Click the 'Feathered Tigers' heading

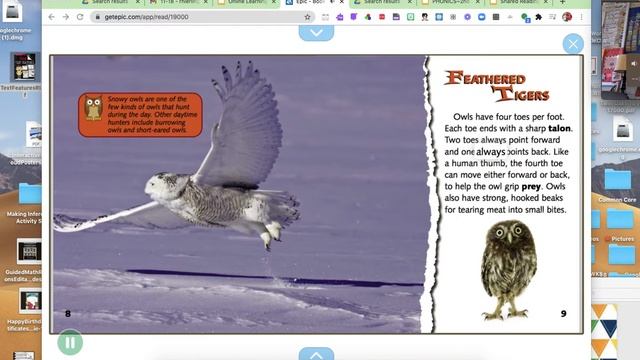[x=497, y=86]
